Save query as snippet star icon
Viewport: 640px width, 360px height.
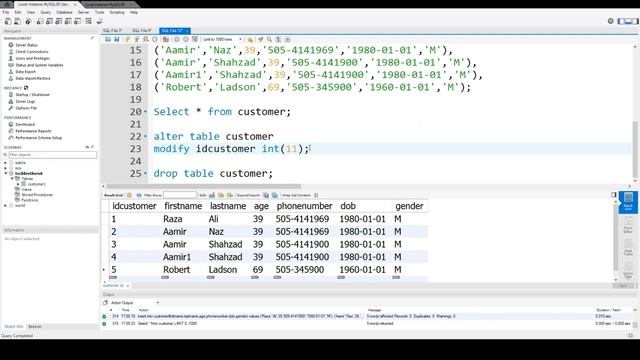coord(250,40)
